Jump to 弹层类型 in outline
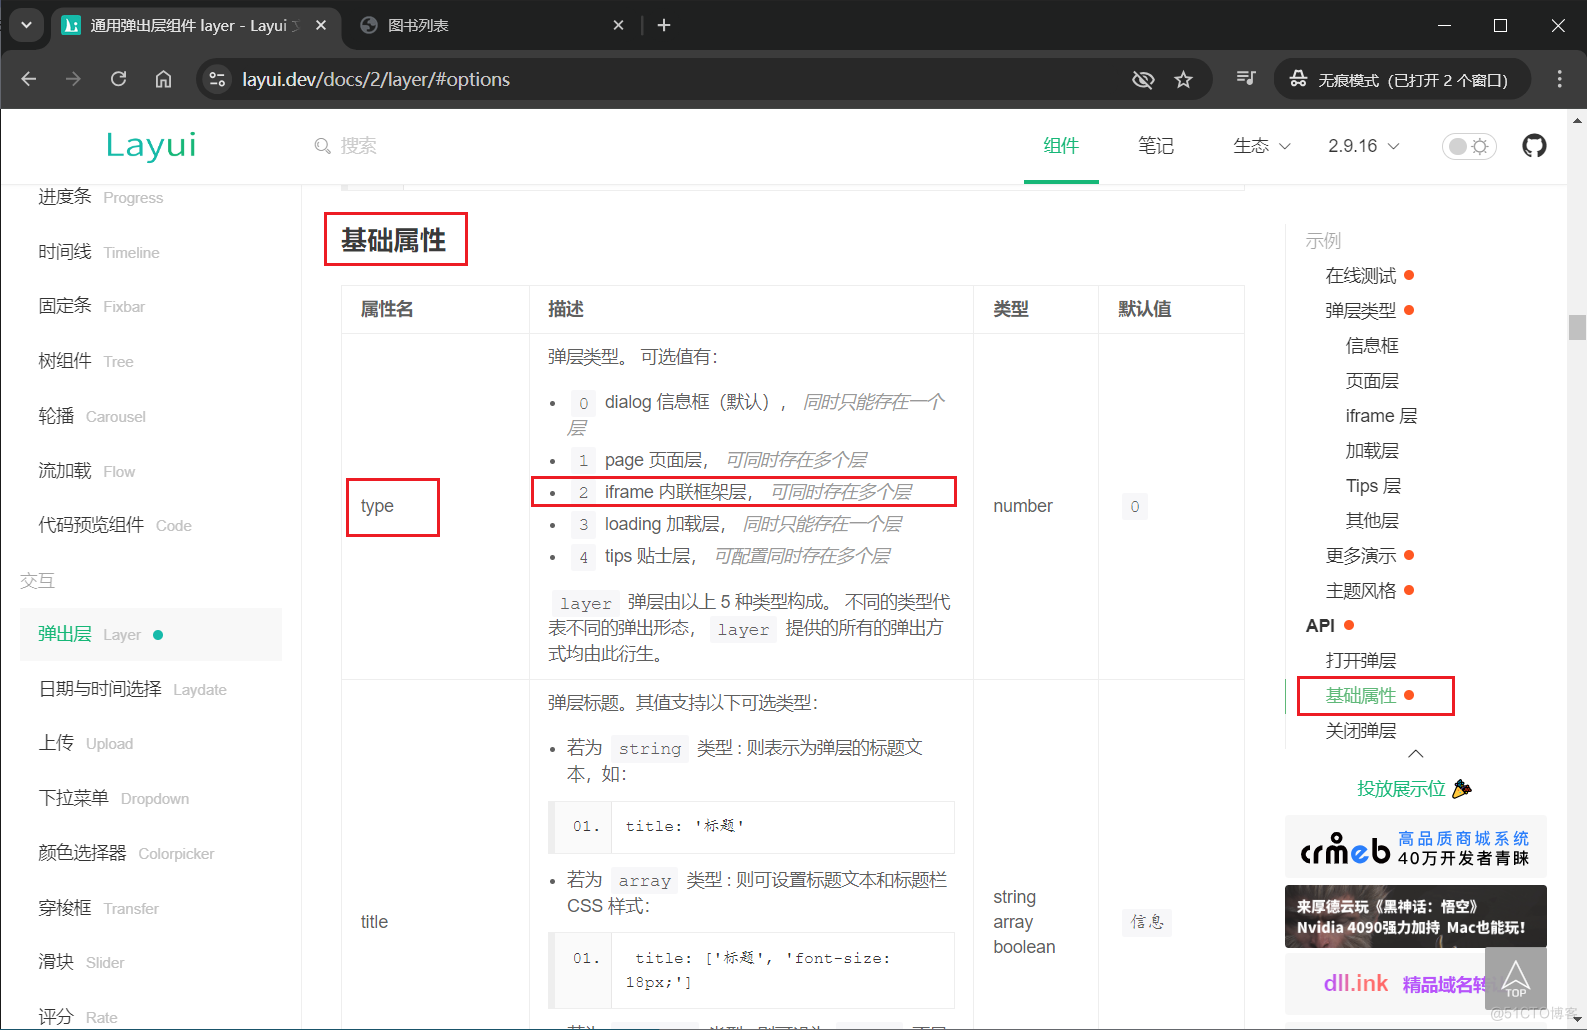 [1361, 311]
